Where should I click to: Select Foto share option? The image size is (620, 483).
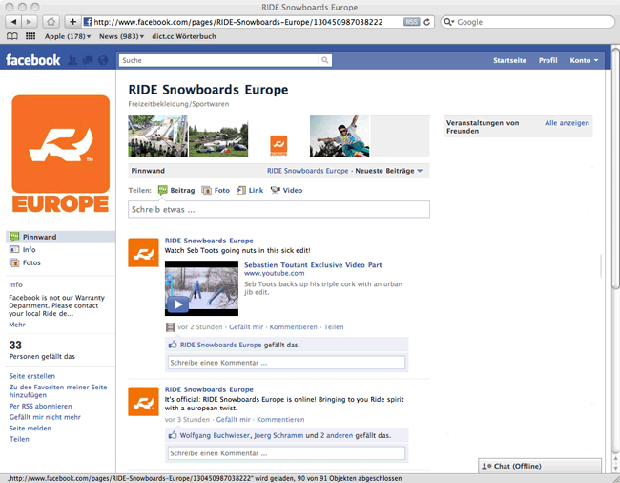(215, 190)
